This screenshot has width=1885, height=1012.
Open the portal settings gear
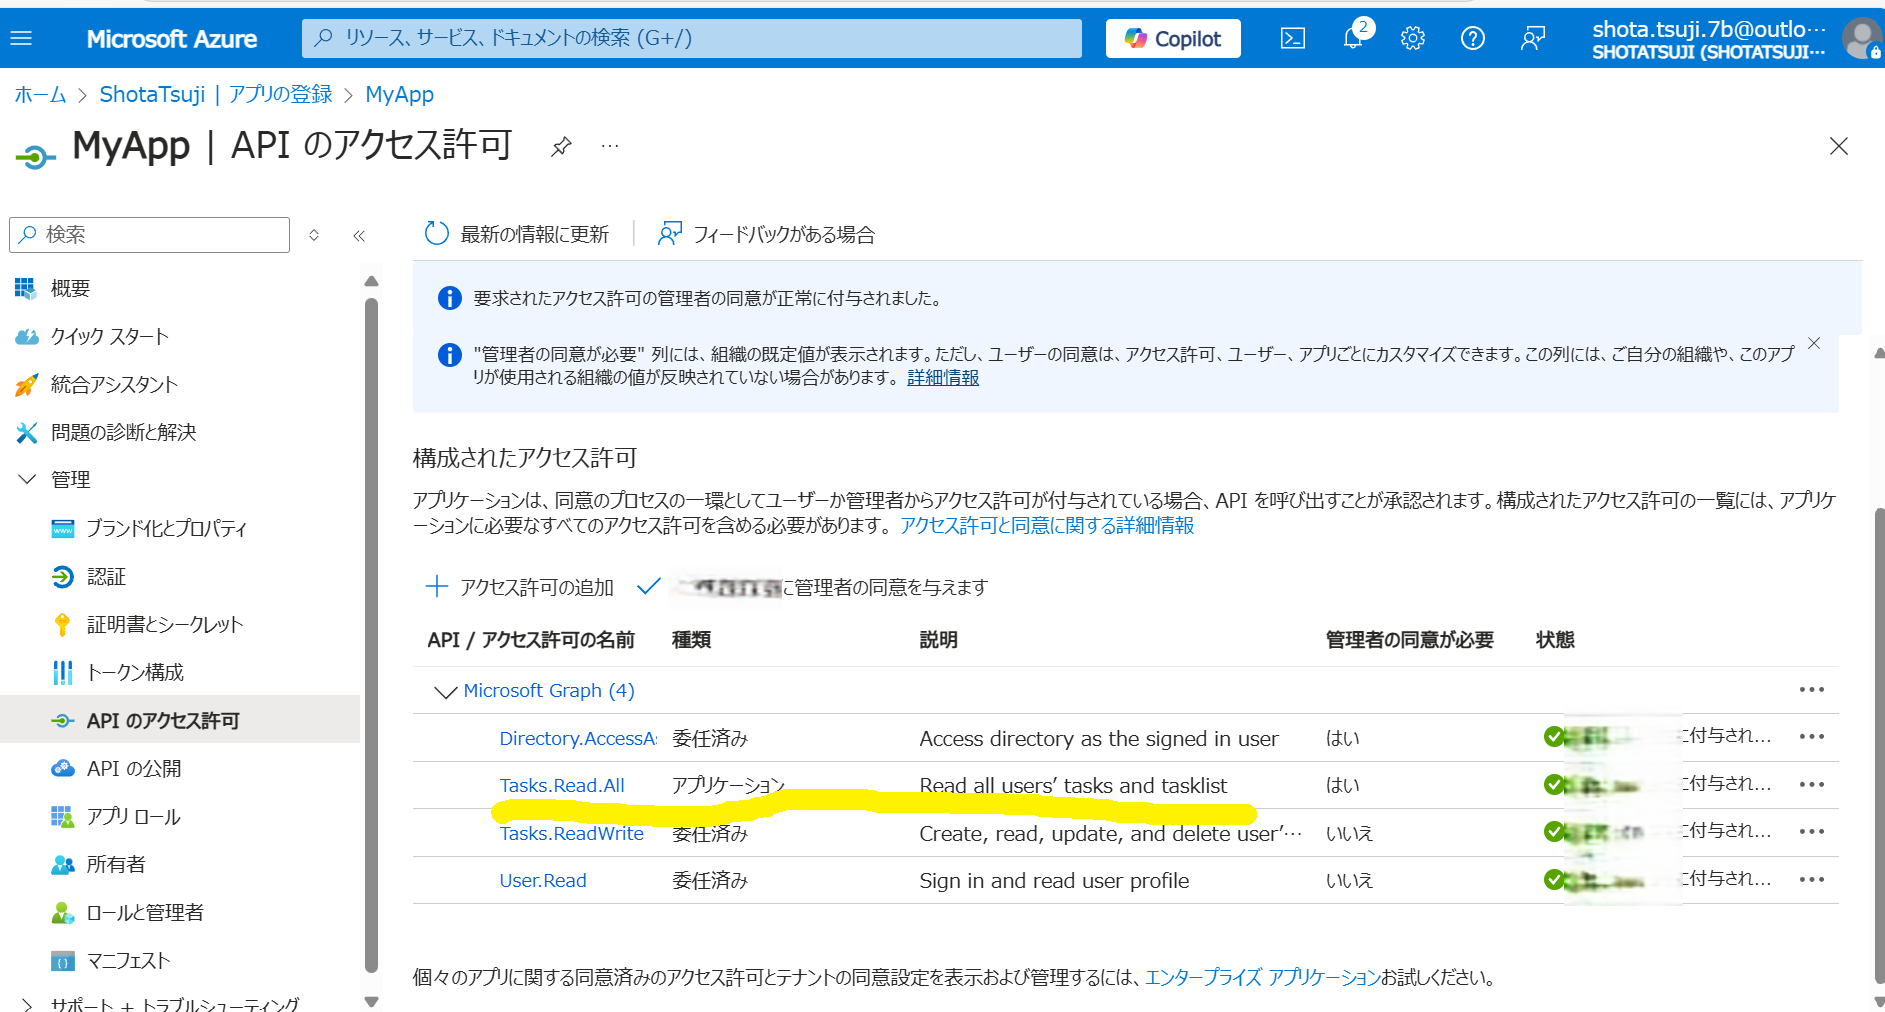1413,38
